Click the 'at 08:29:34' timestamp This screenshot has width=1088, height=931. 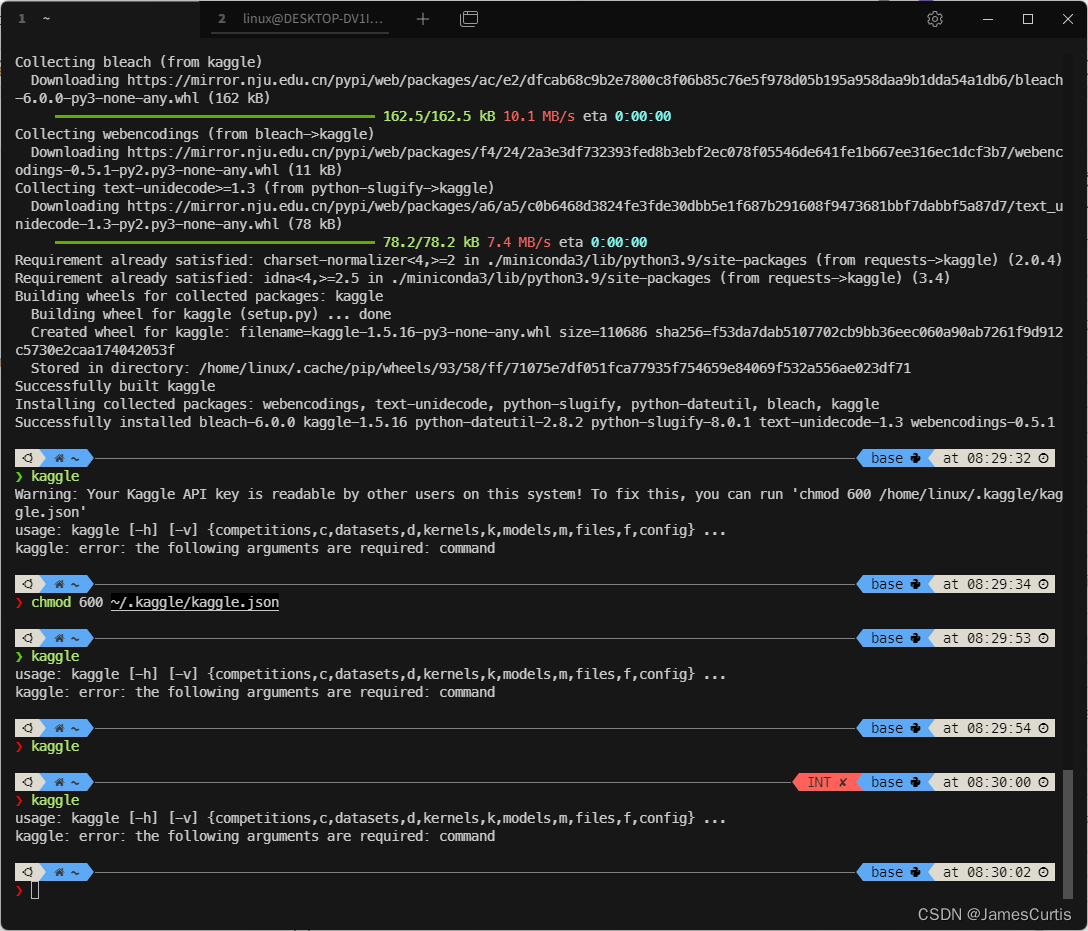pos(987,584)
